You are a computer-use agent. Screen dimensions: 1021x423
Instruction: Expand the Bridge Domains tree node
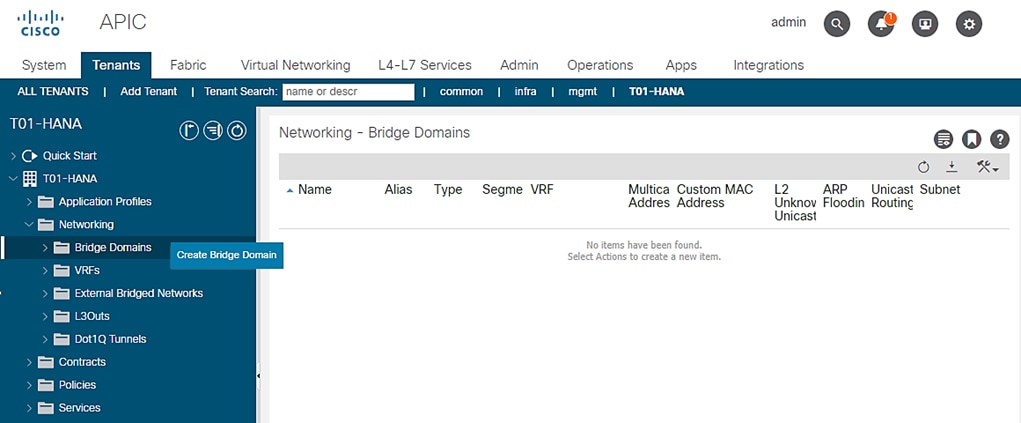point(46,247)
